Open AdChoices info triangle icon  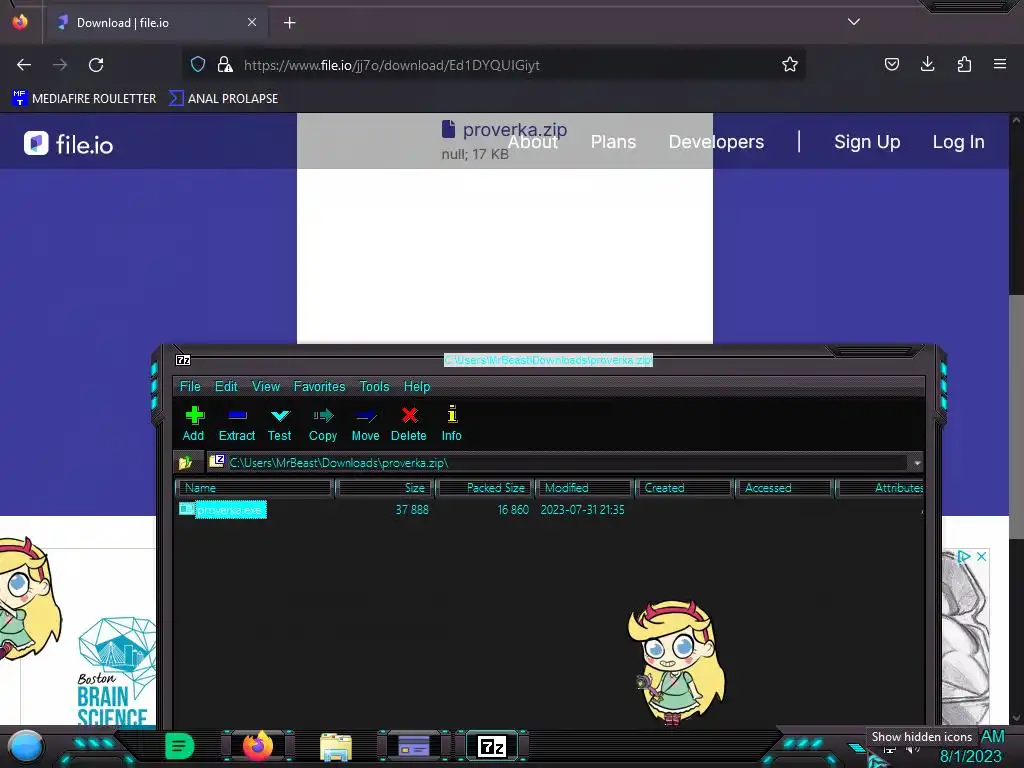click(964, 556)
